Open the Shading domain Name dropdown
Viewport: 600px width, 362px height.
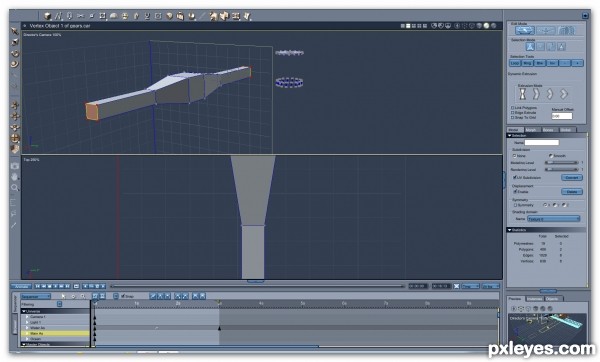[x=553, y=219]
